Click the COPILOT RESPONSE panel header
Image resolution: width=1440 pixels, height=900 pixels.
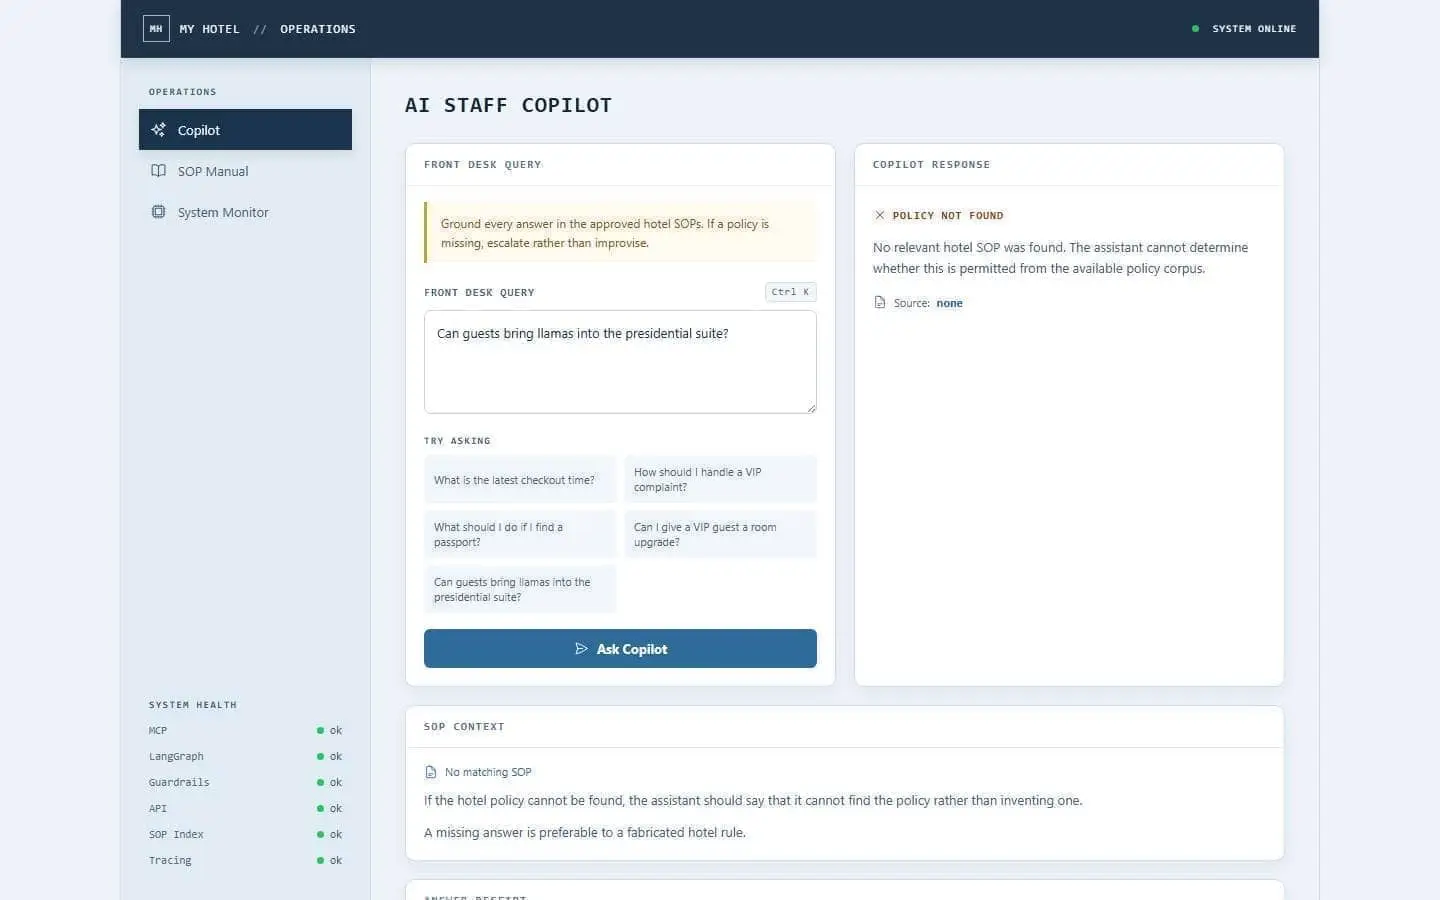point(931,165)
